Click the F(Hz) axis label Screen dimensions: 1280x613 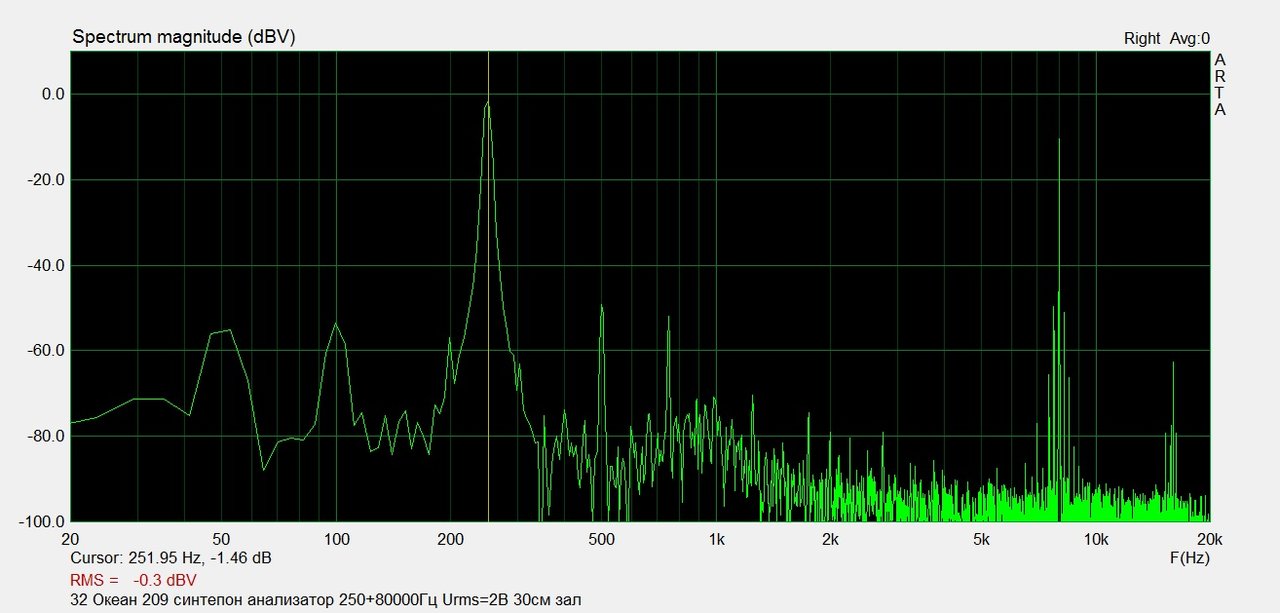[x=1189, y=557]
